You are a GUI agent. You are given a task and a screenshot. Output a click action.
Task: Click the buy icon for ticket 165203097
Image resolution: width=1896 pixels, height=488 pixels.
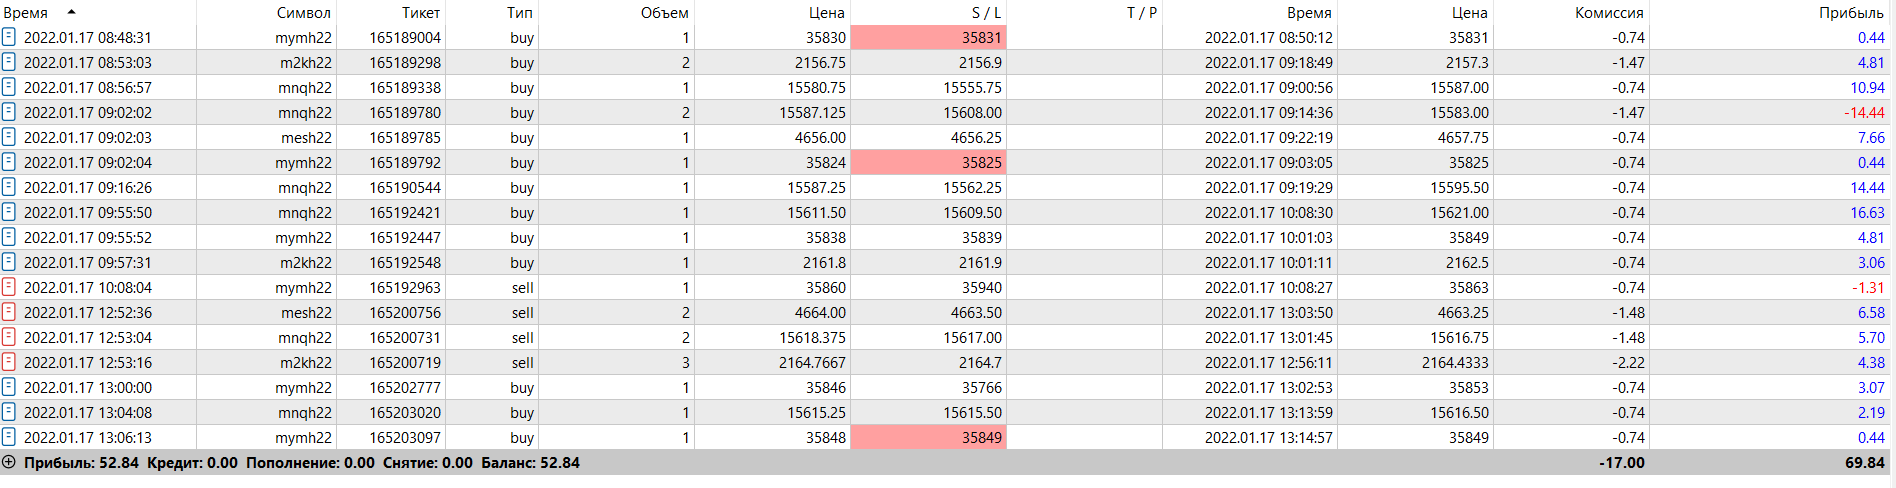pyautogui.click(x=9, y=437)
